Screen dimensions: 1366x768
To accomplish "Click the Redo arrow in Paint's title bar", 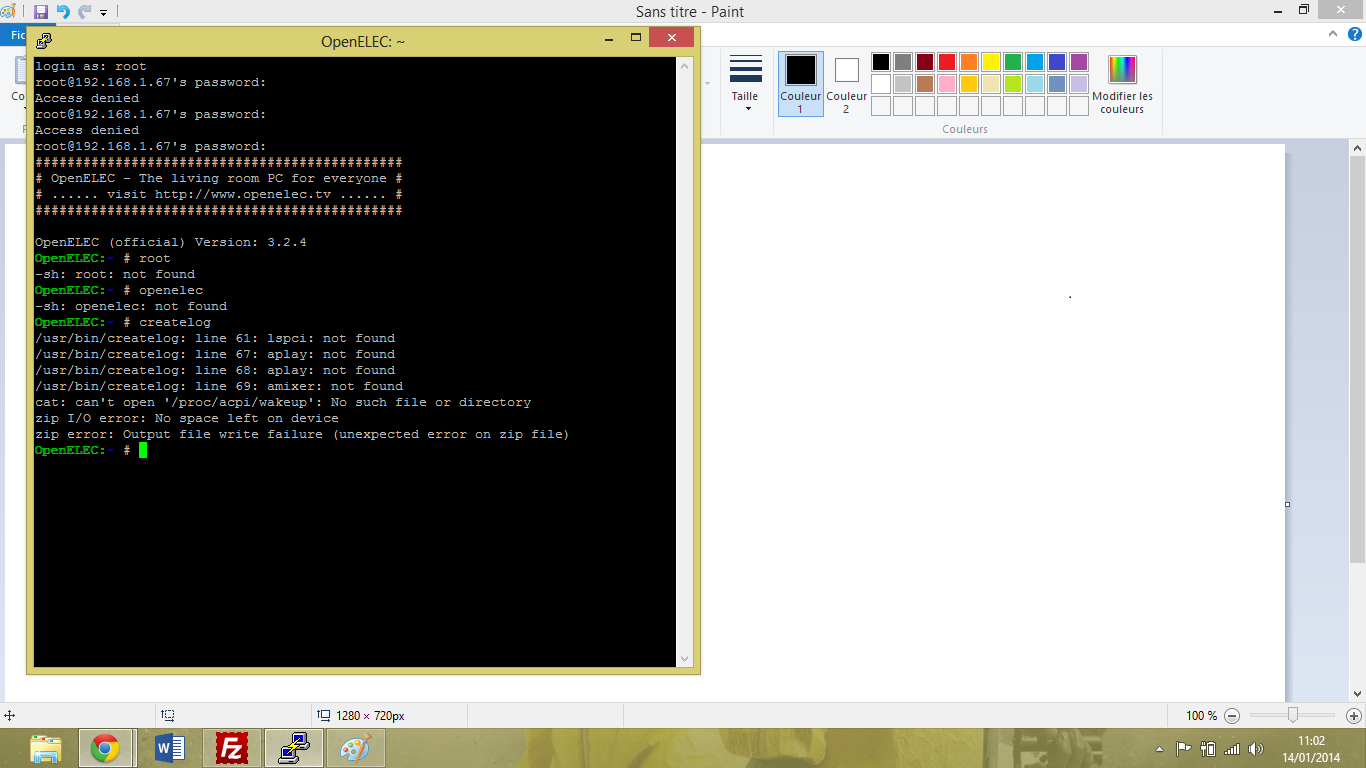I will tap(85, 12).
